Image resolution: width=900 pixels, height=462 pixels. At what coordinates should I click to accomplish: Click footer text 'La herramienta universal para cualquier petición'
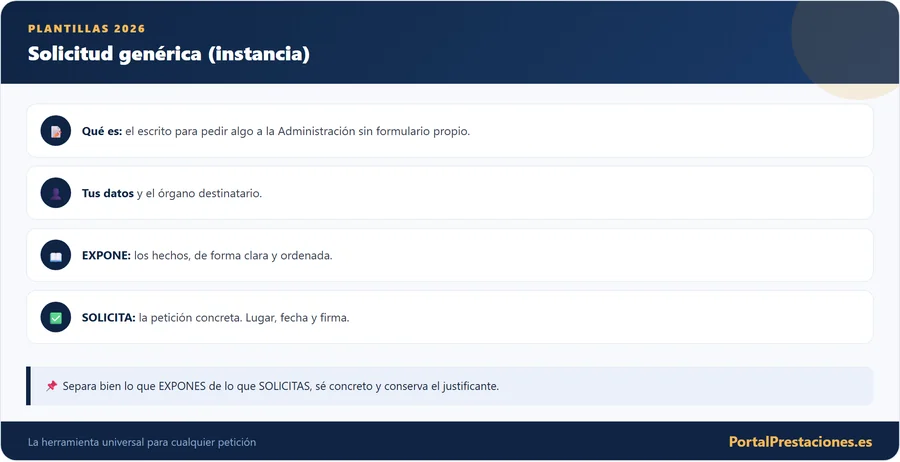[x=142, y=442]
